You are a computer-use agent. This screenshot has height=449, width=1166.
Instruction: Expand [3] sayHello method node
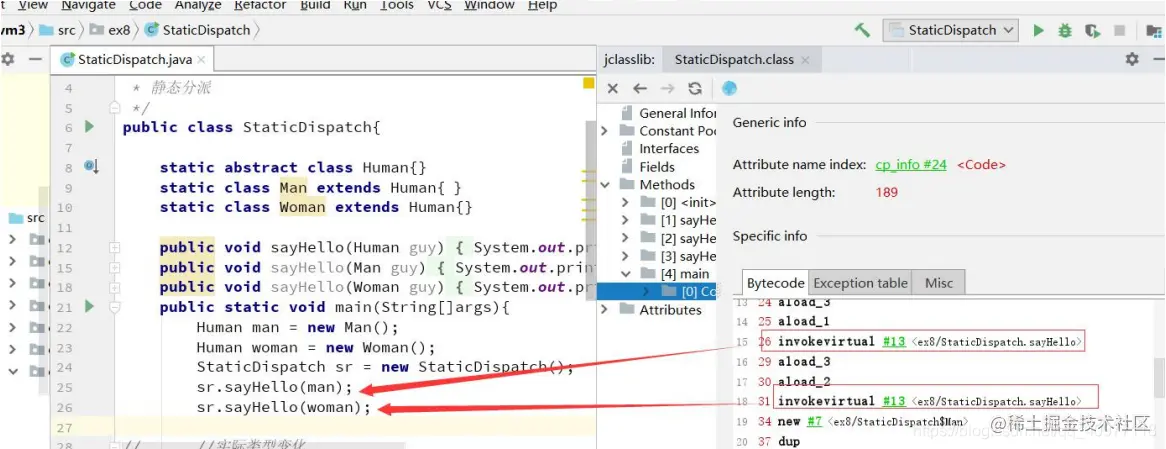(x=625, y=256)
